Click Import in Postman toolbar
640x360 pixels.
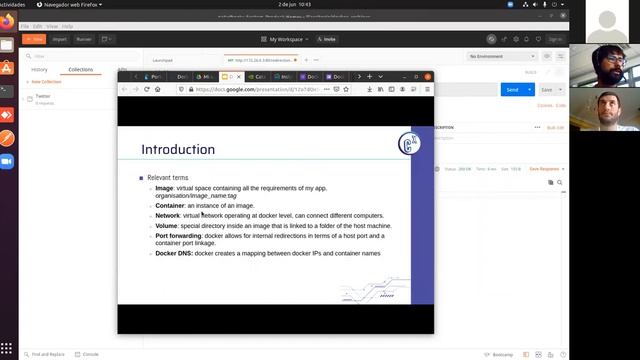coord(60,39)
